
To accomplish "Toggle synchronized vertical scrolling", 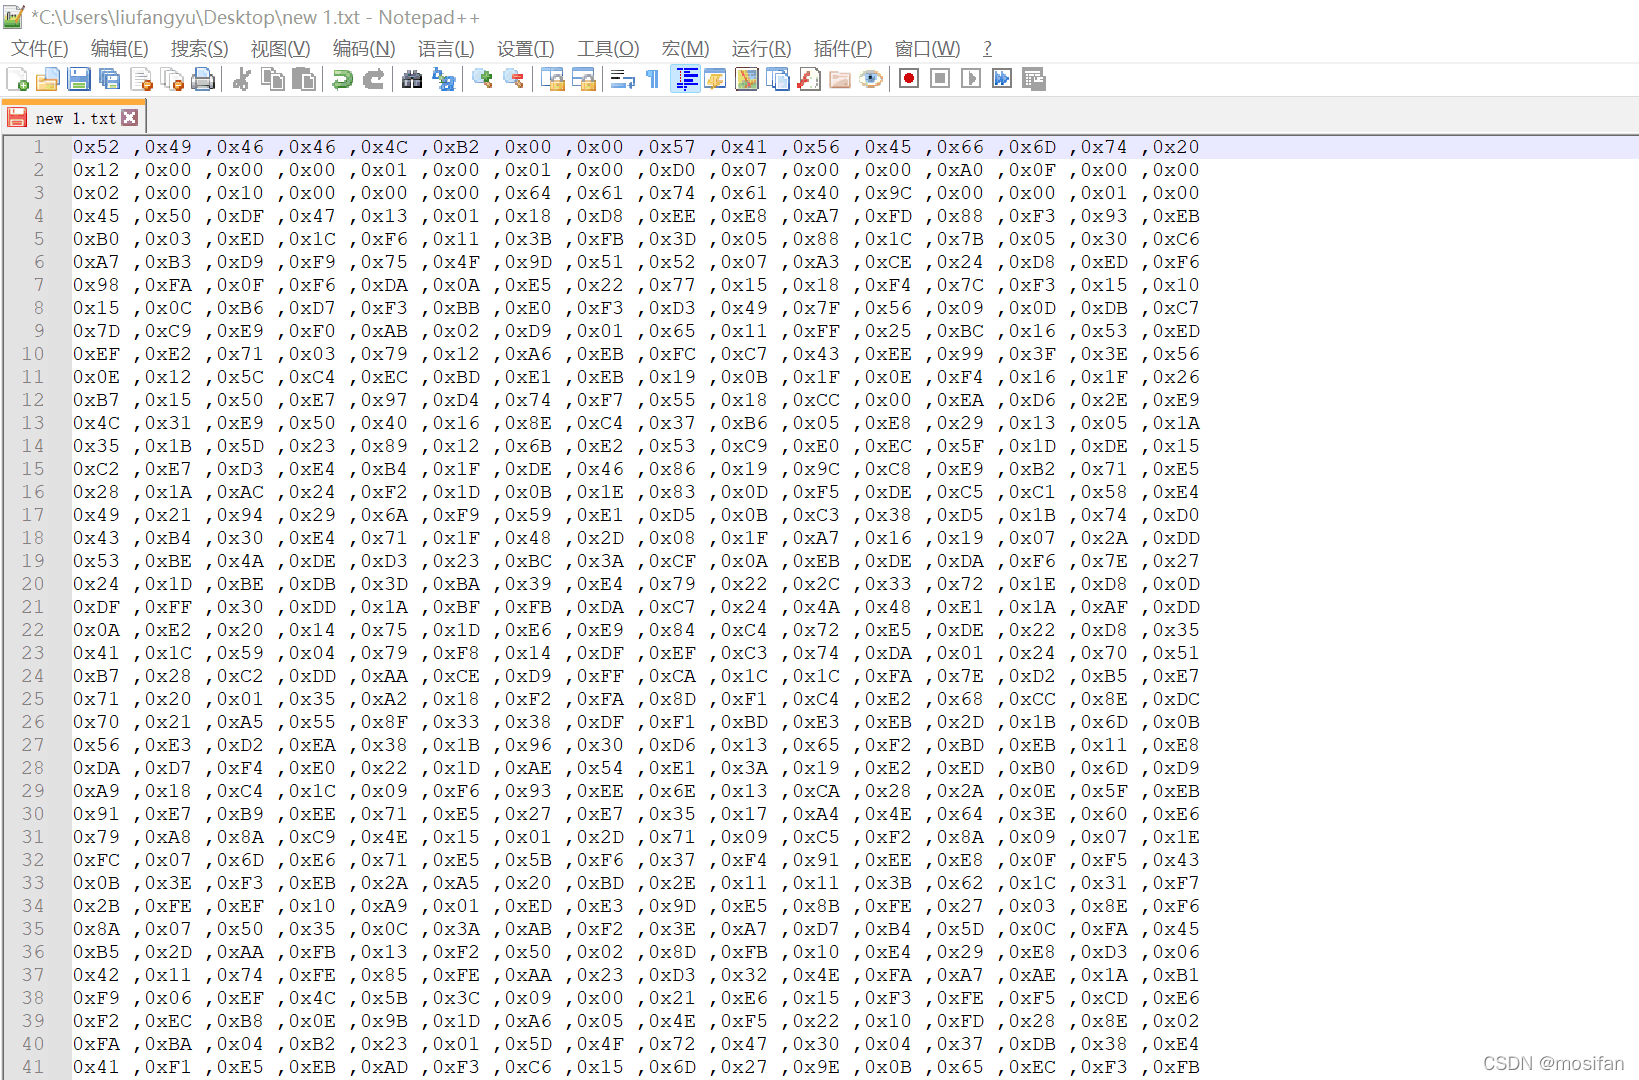I will pyautogui.click(x=552, y=79).
